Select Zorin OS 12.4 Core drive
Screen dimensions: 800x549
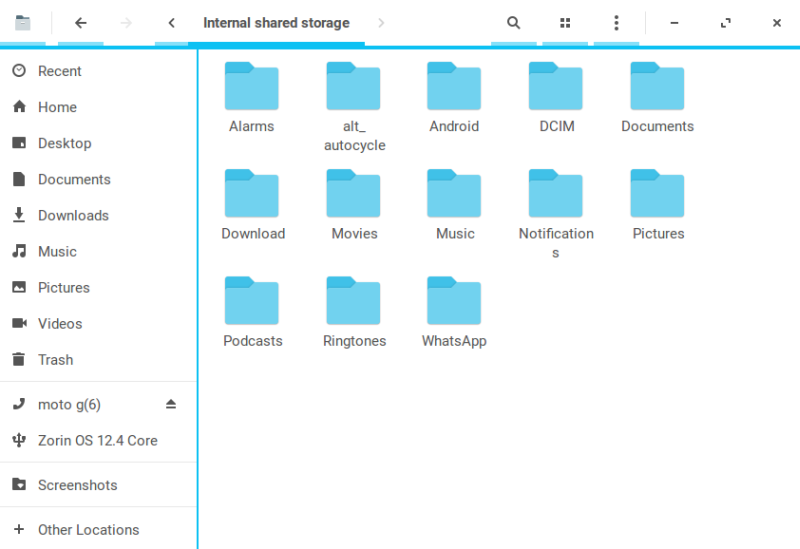(97, 440)
